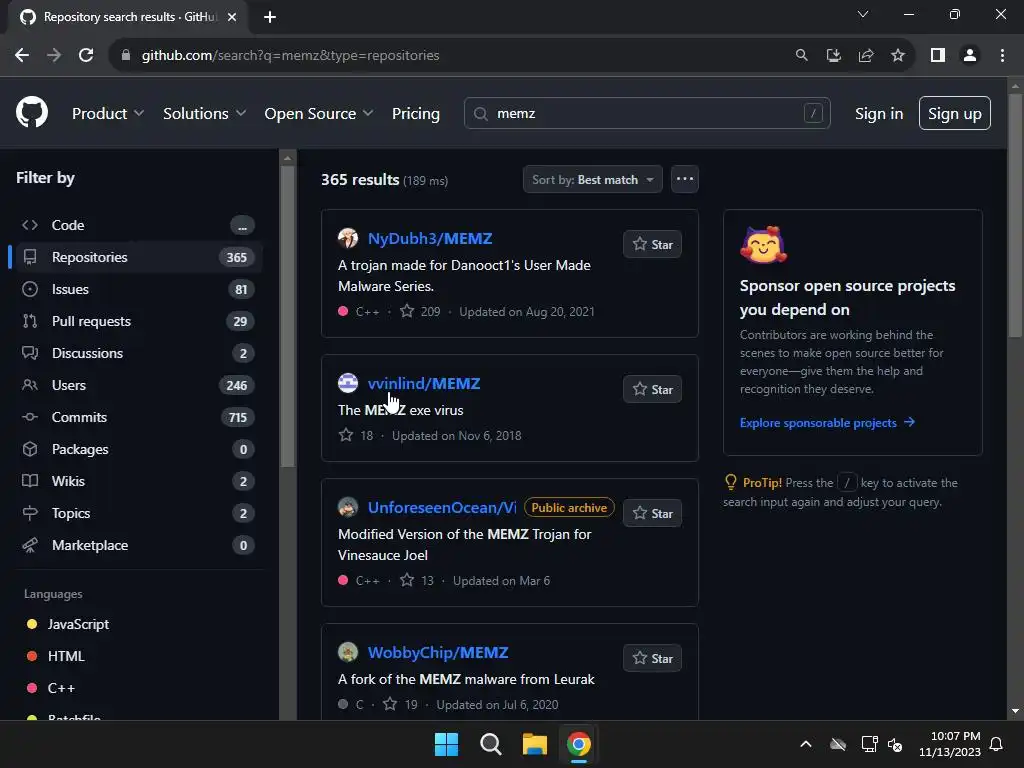Filter by Issues
The height and width of the screenshot is (768, 1024).
point(137,289)
